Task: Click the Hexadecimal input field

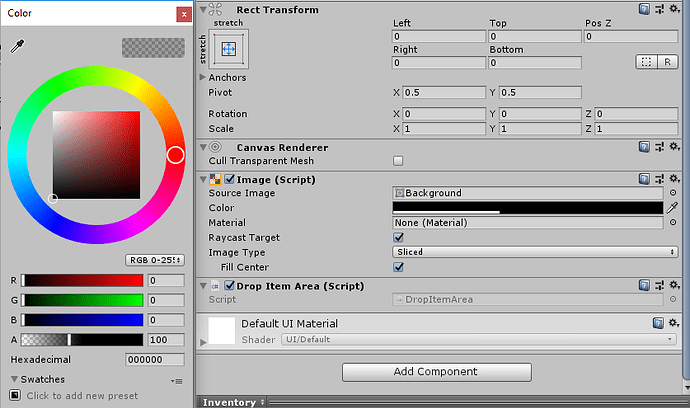Action: click(x=155, y=360)
